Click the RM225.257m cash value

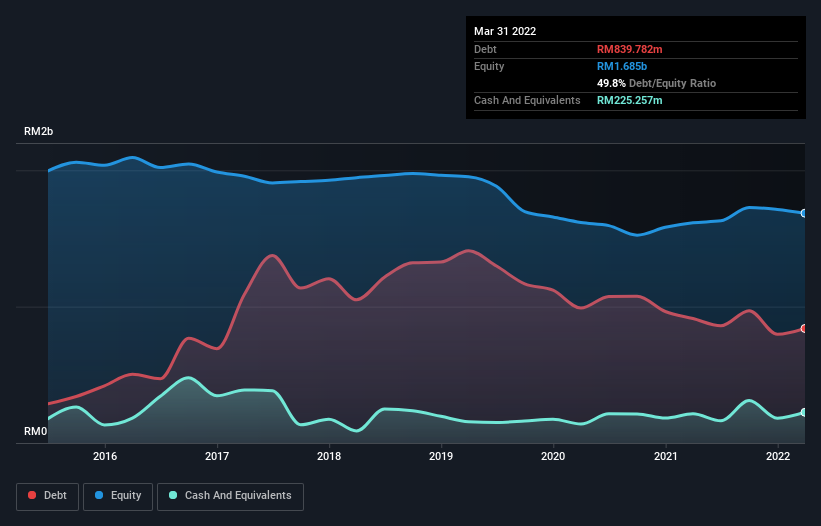629,100
